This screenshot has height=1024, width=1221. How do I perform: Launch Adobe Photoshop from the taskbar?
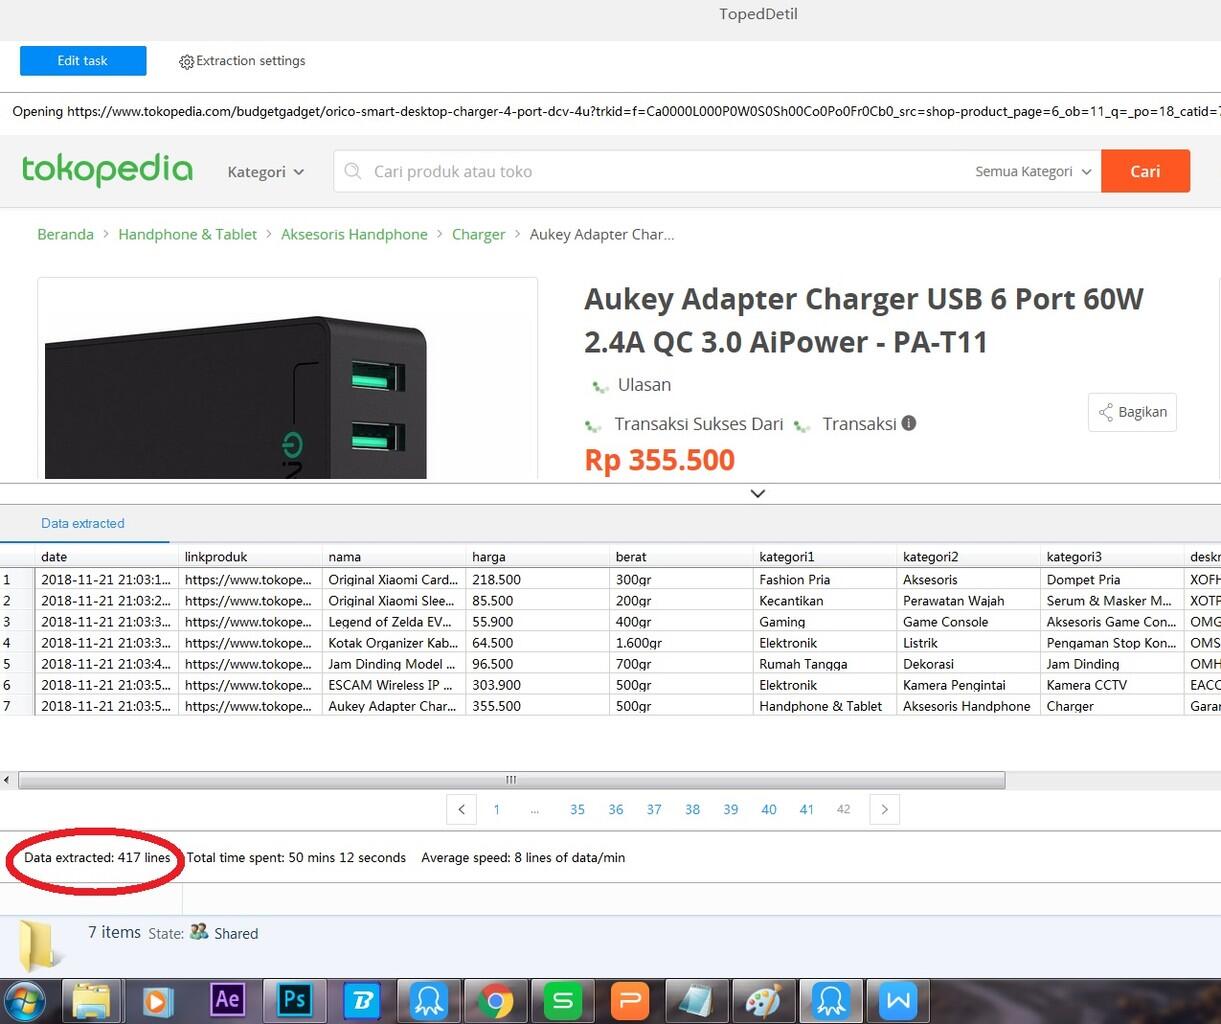294,999
